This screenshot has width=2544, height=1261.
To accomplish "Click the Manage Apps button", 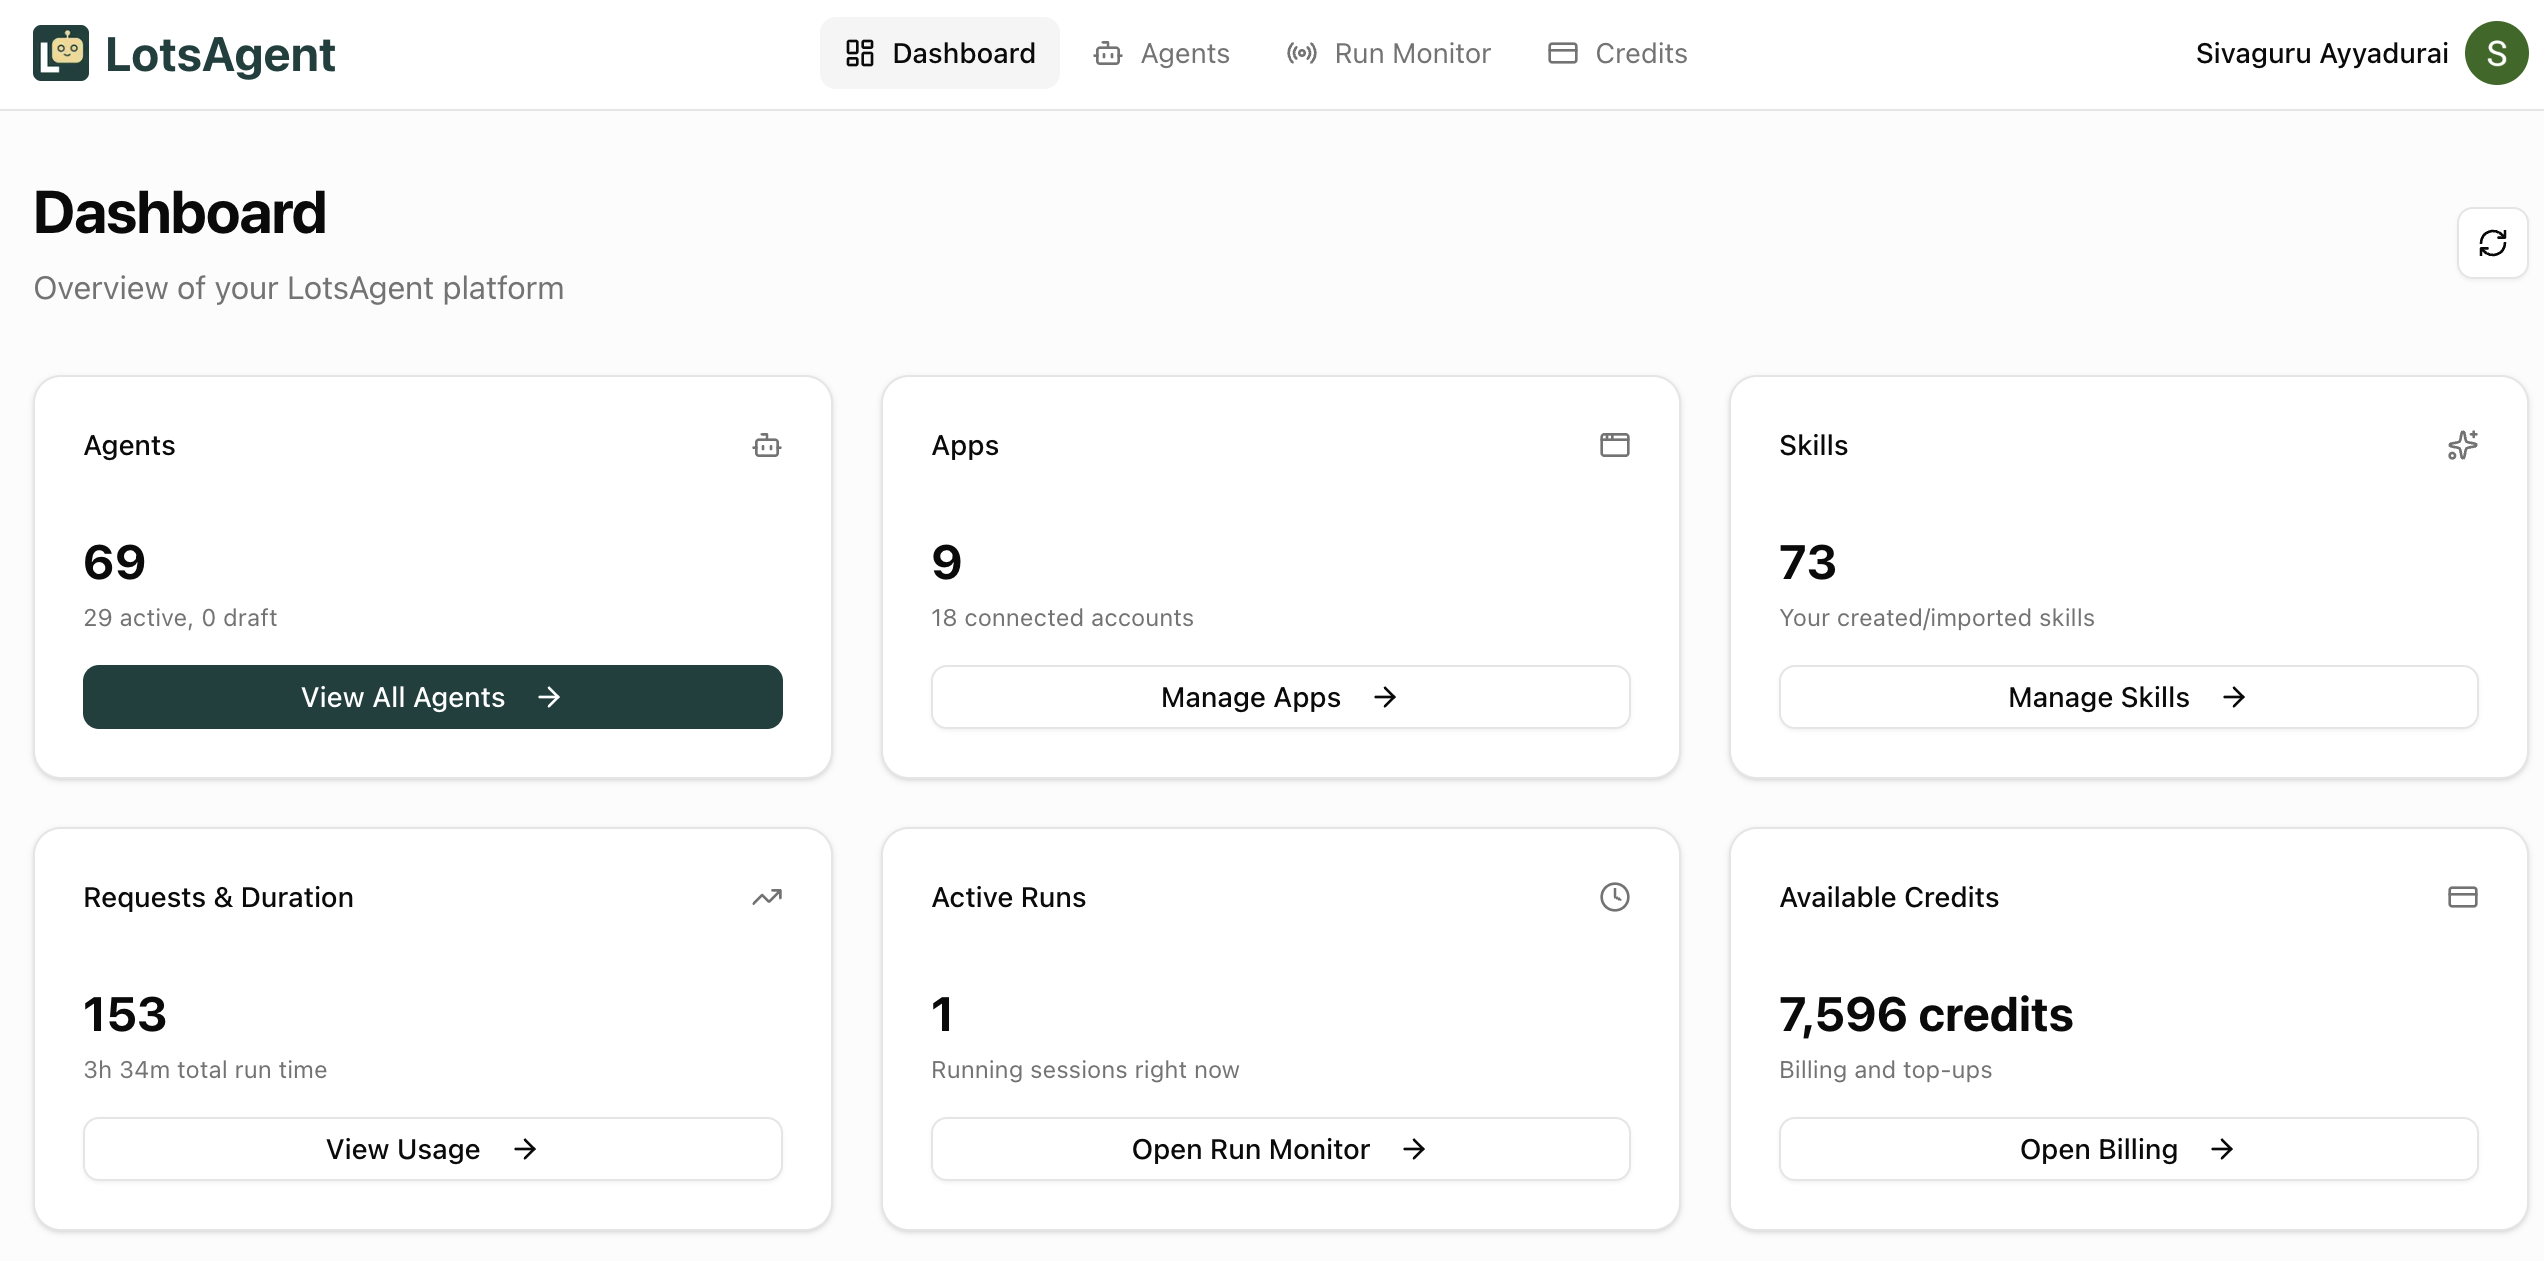I will tap(1280, 697).
